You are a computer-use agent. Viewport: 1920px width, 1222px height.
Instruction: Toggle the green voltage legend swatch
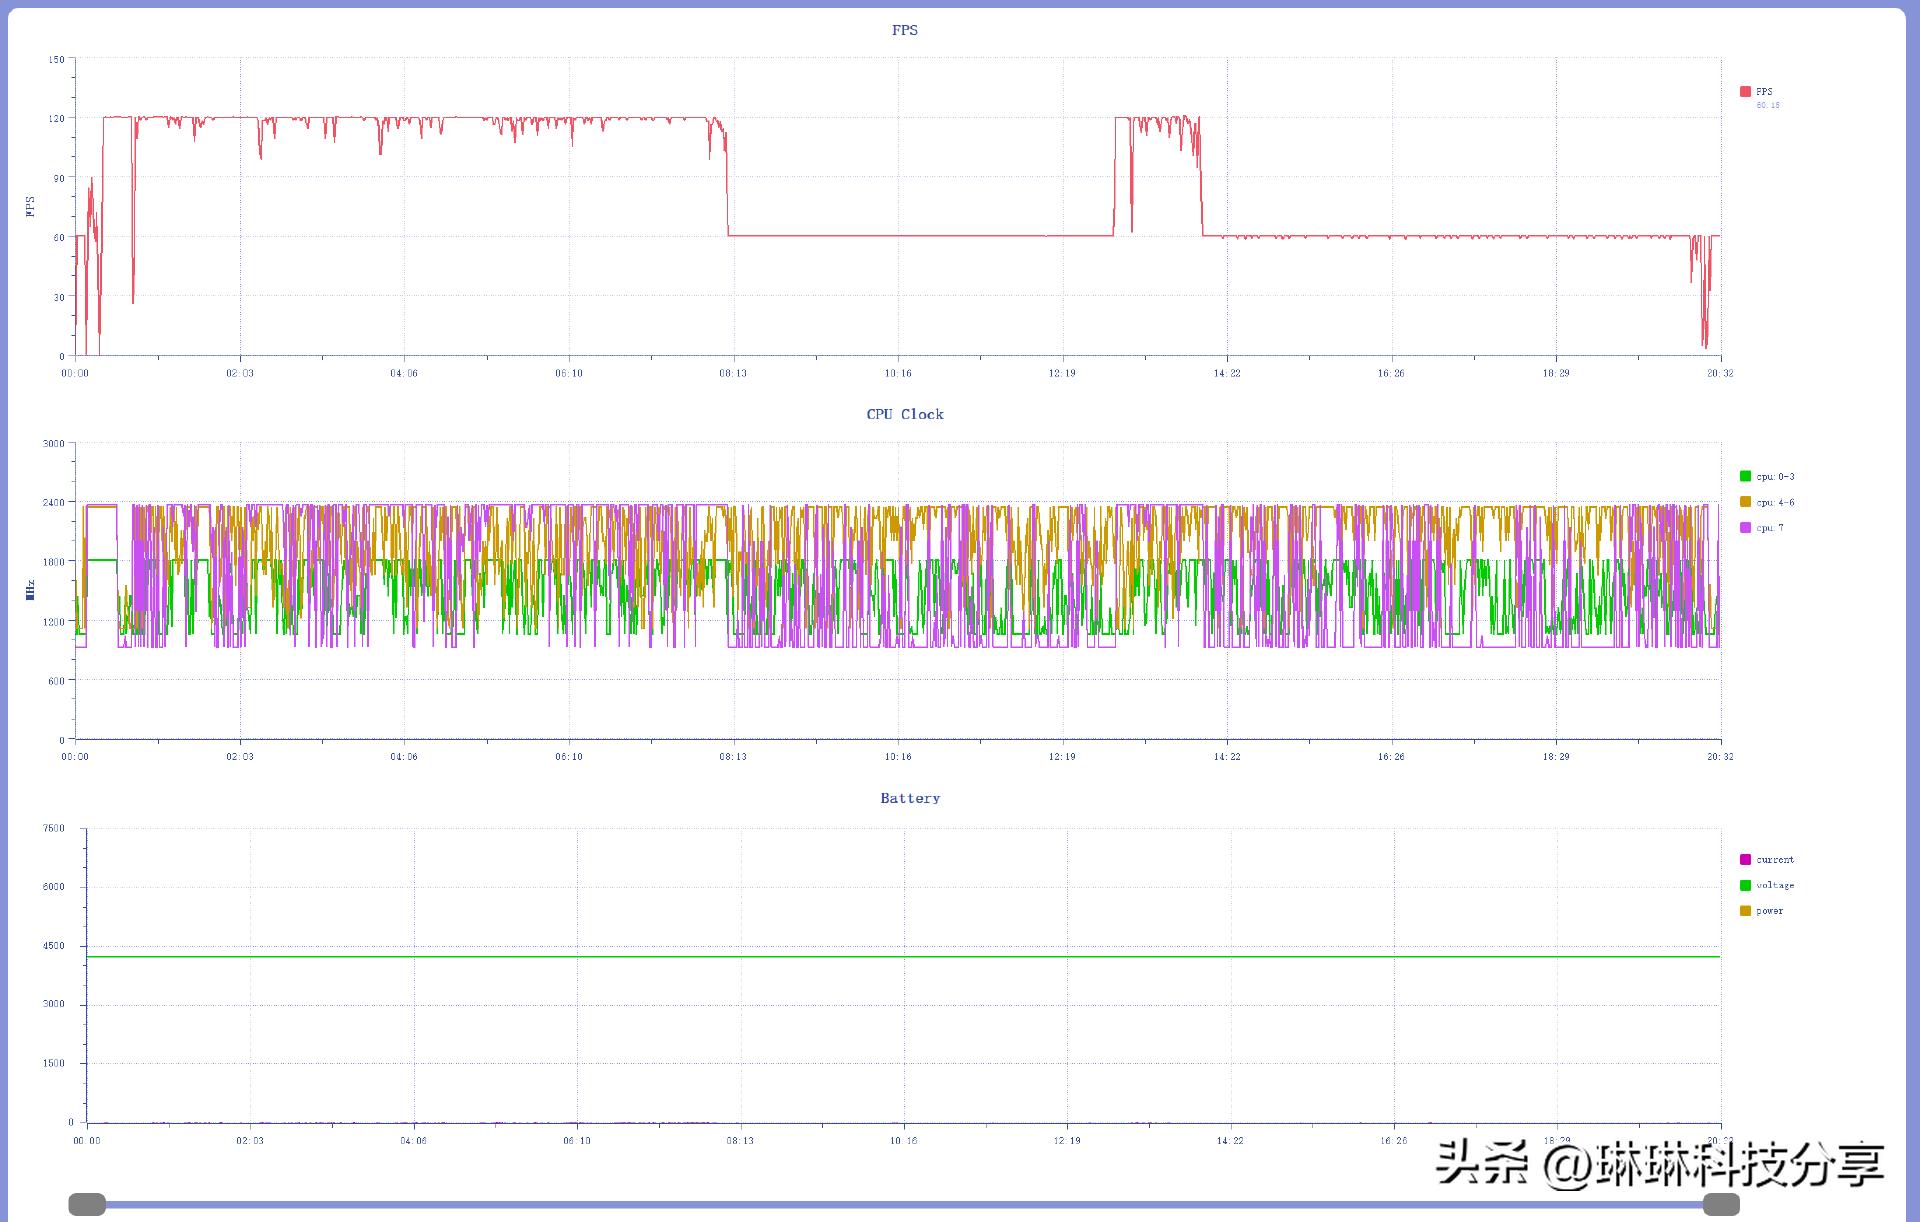pyautogui.click(x=1745, y=885)
